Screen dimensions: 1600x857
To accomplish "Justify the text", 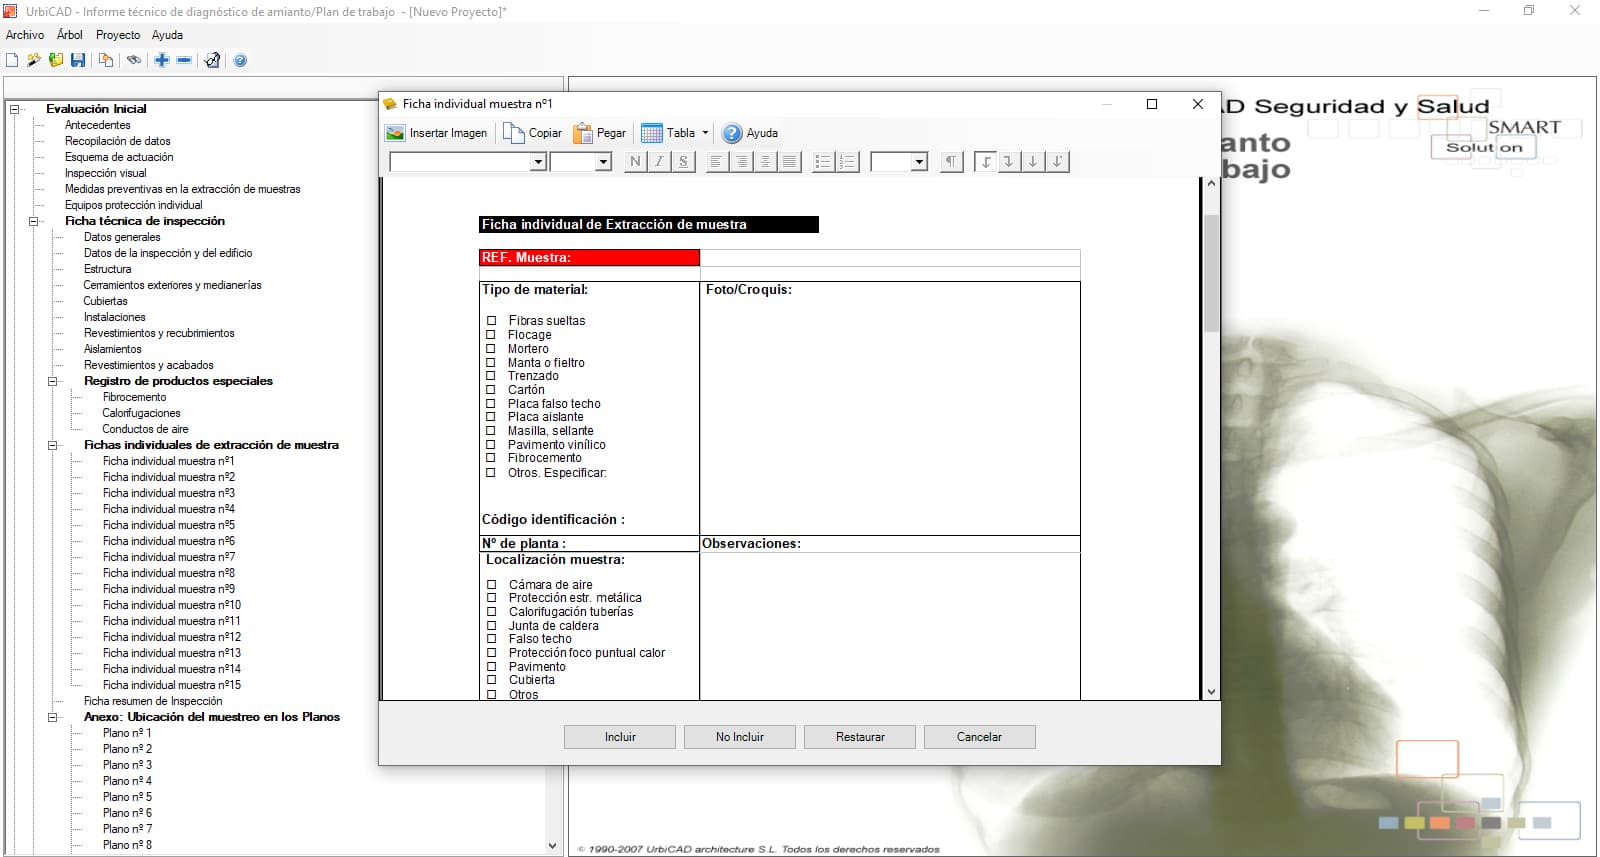I will pos(790,162).
